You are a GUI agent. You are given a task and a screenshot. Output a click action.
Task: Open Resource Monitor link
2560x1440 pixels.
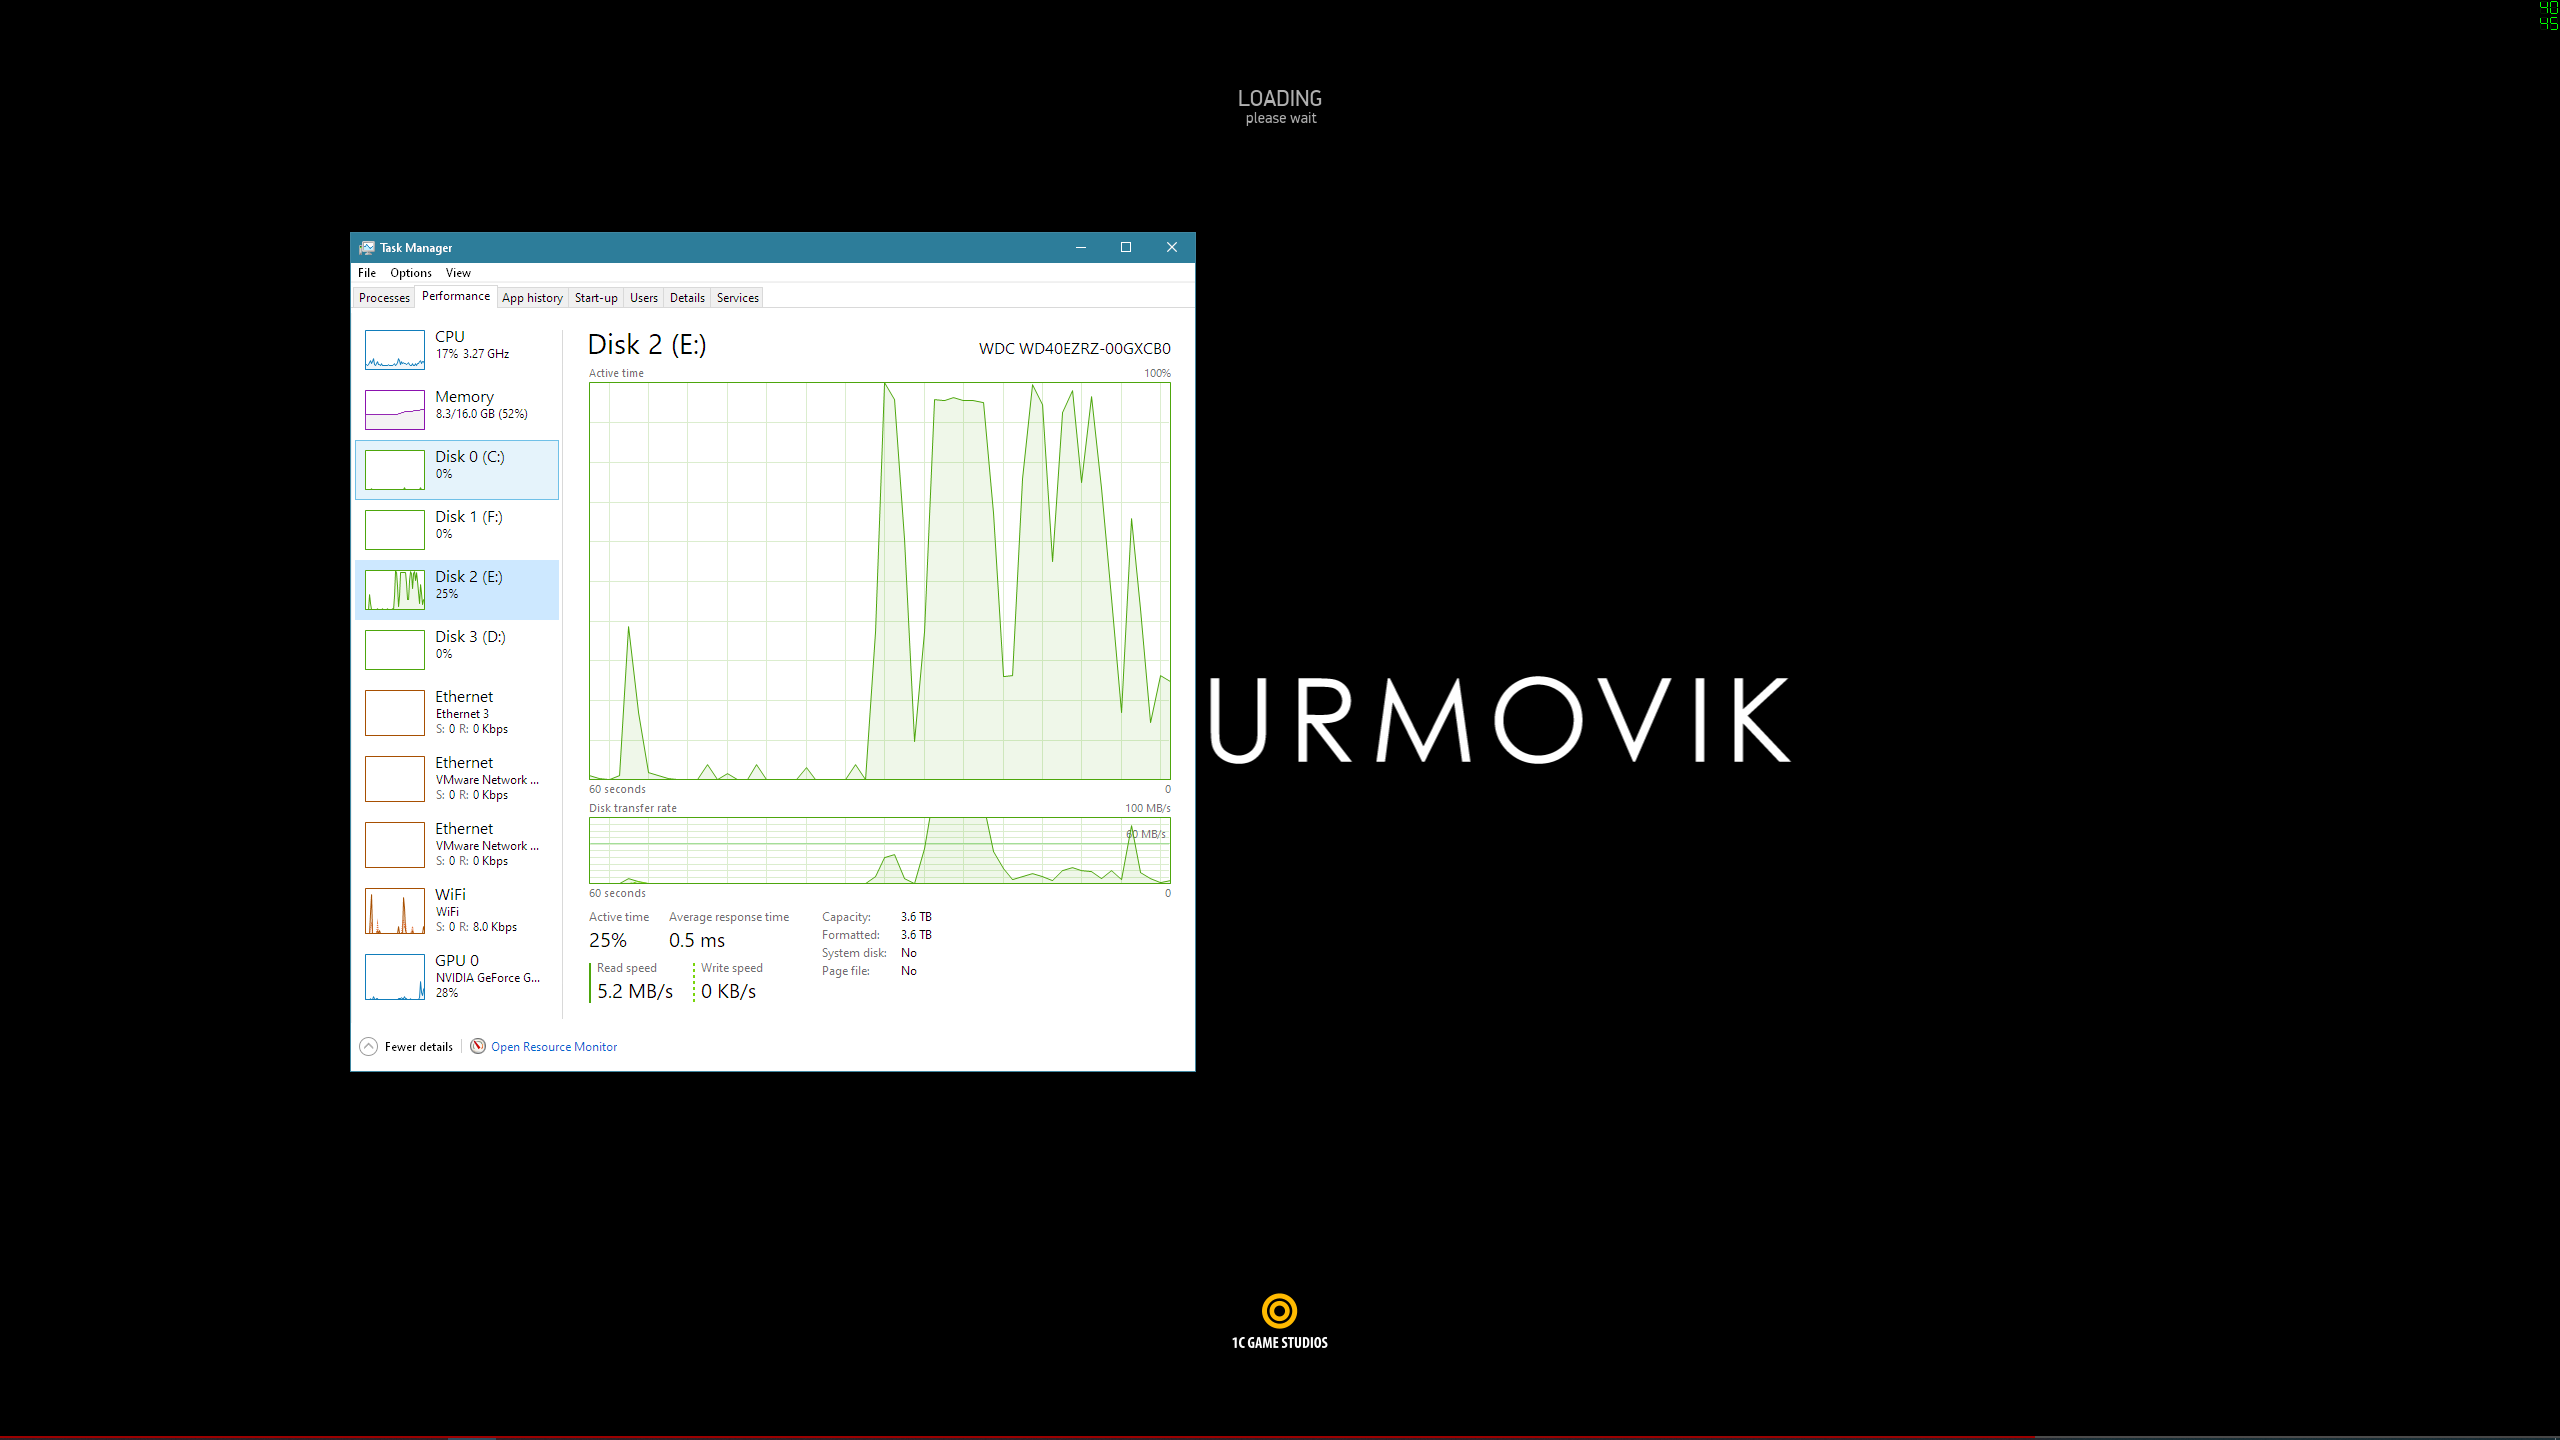(x=554, y=1047)
